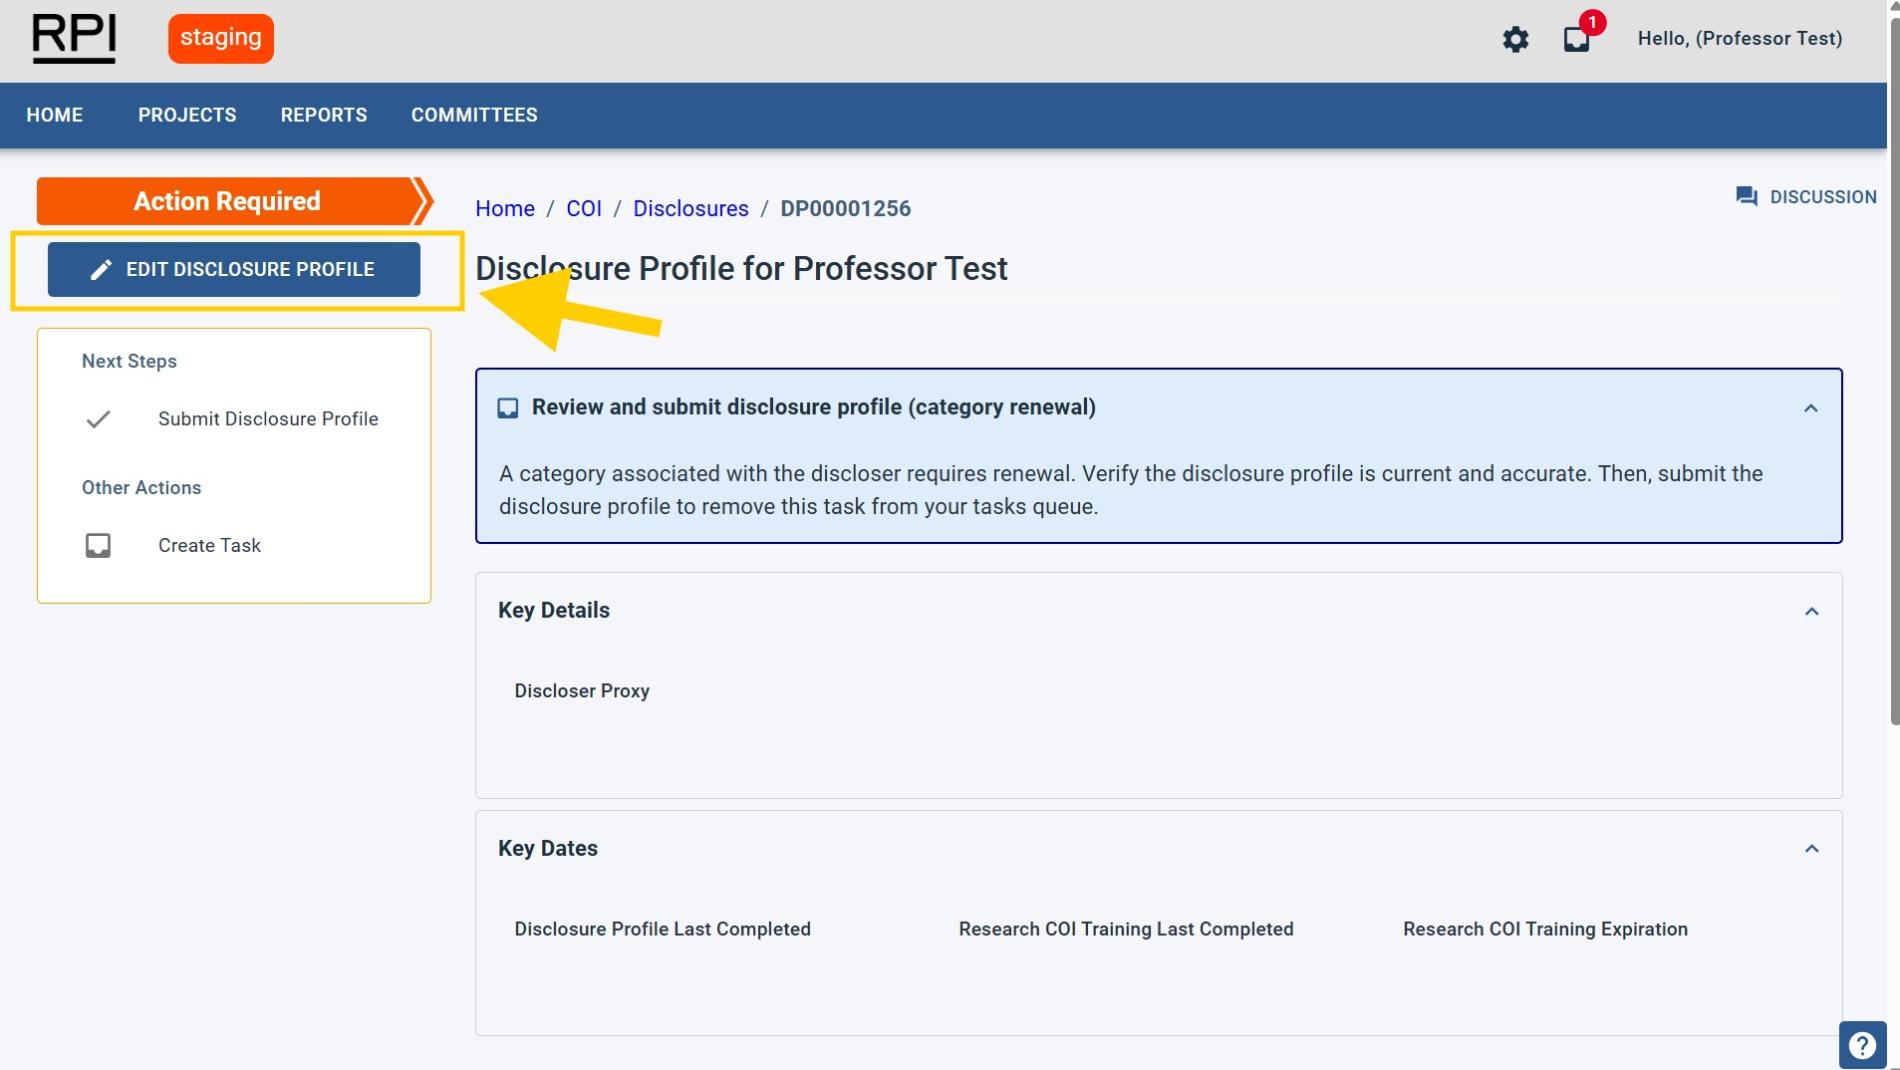Image resolution: width=1900 pixels, height=1070 pixels.
Task: Click the COI breadcrumb link
Action: coord(585,208)
